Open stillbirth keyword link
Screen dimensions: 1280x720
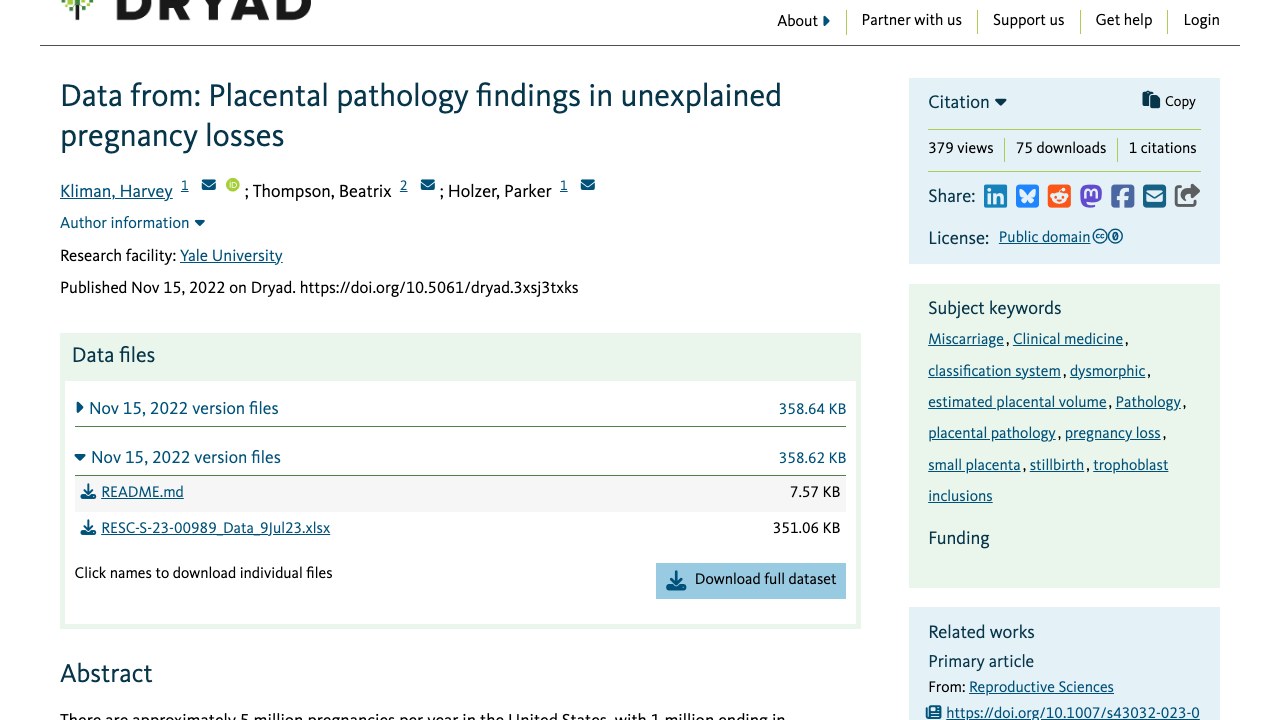pos(1057,465)
